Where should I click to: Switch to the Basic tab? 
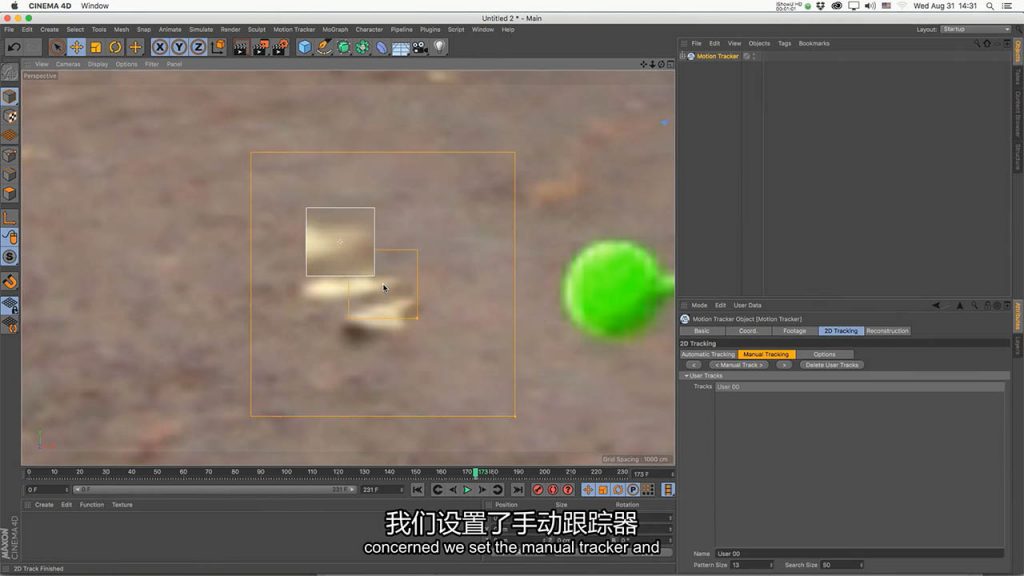pos(701,331)
